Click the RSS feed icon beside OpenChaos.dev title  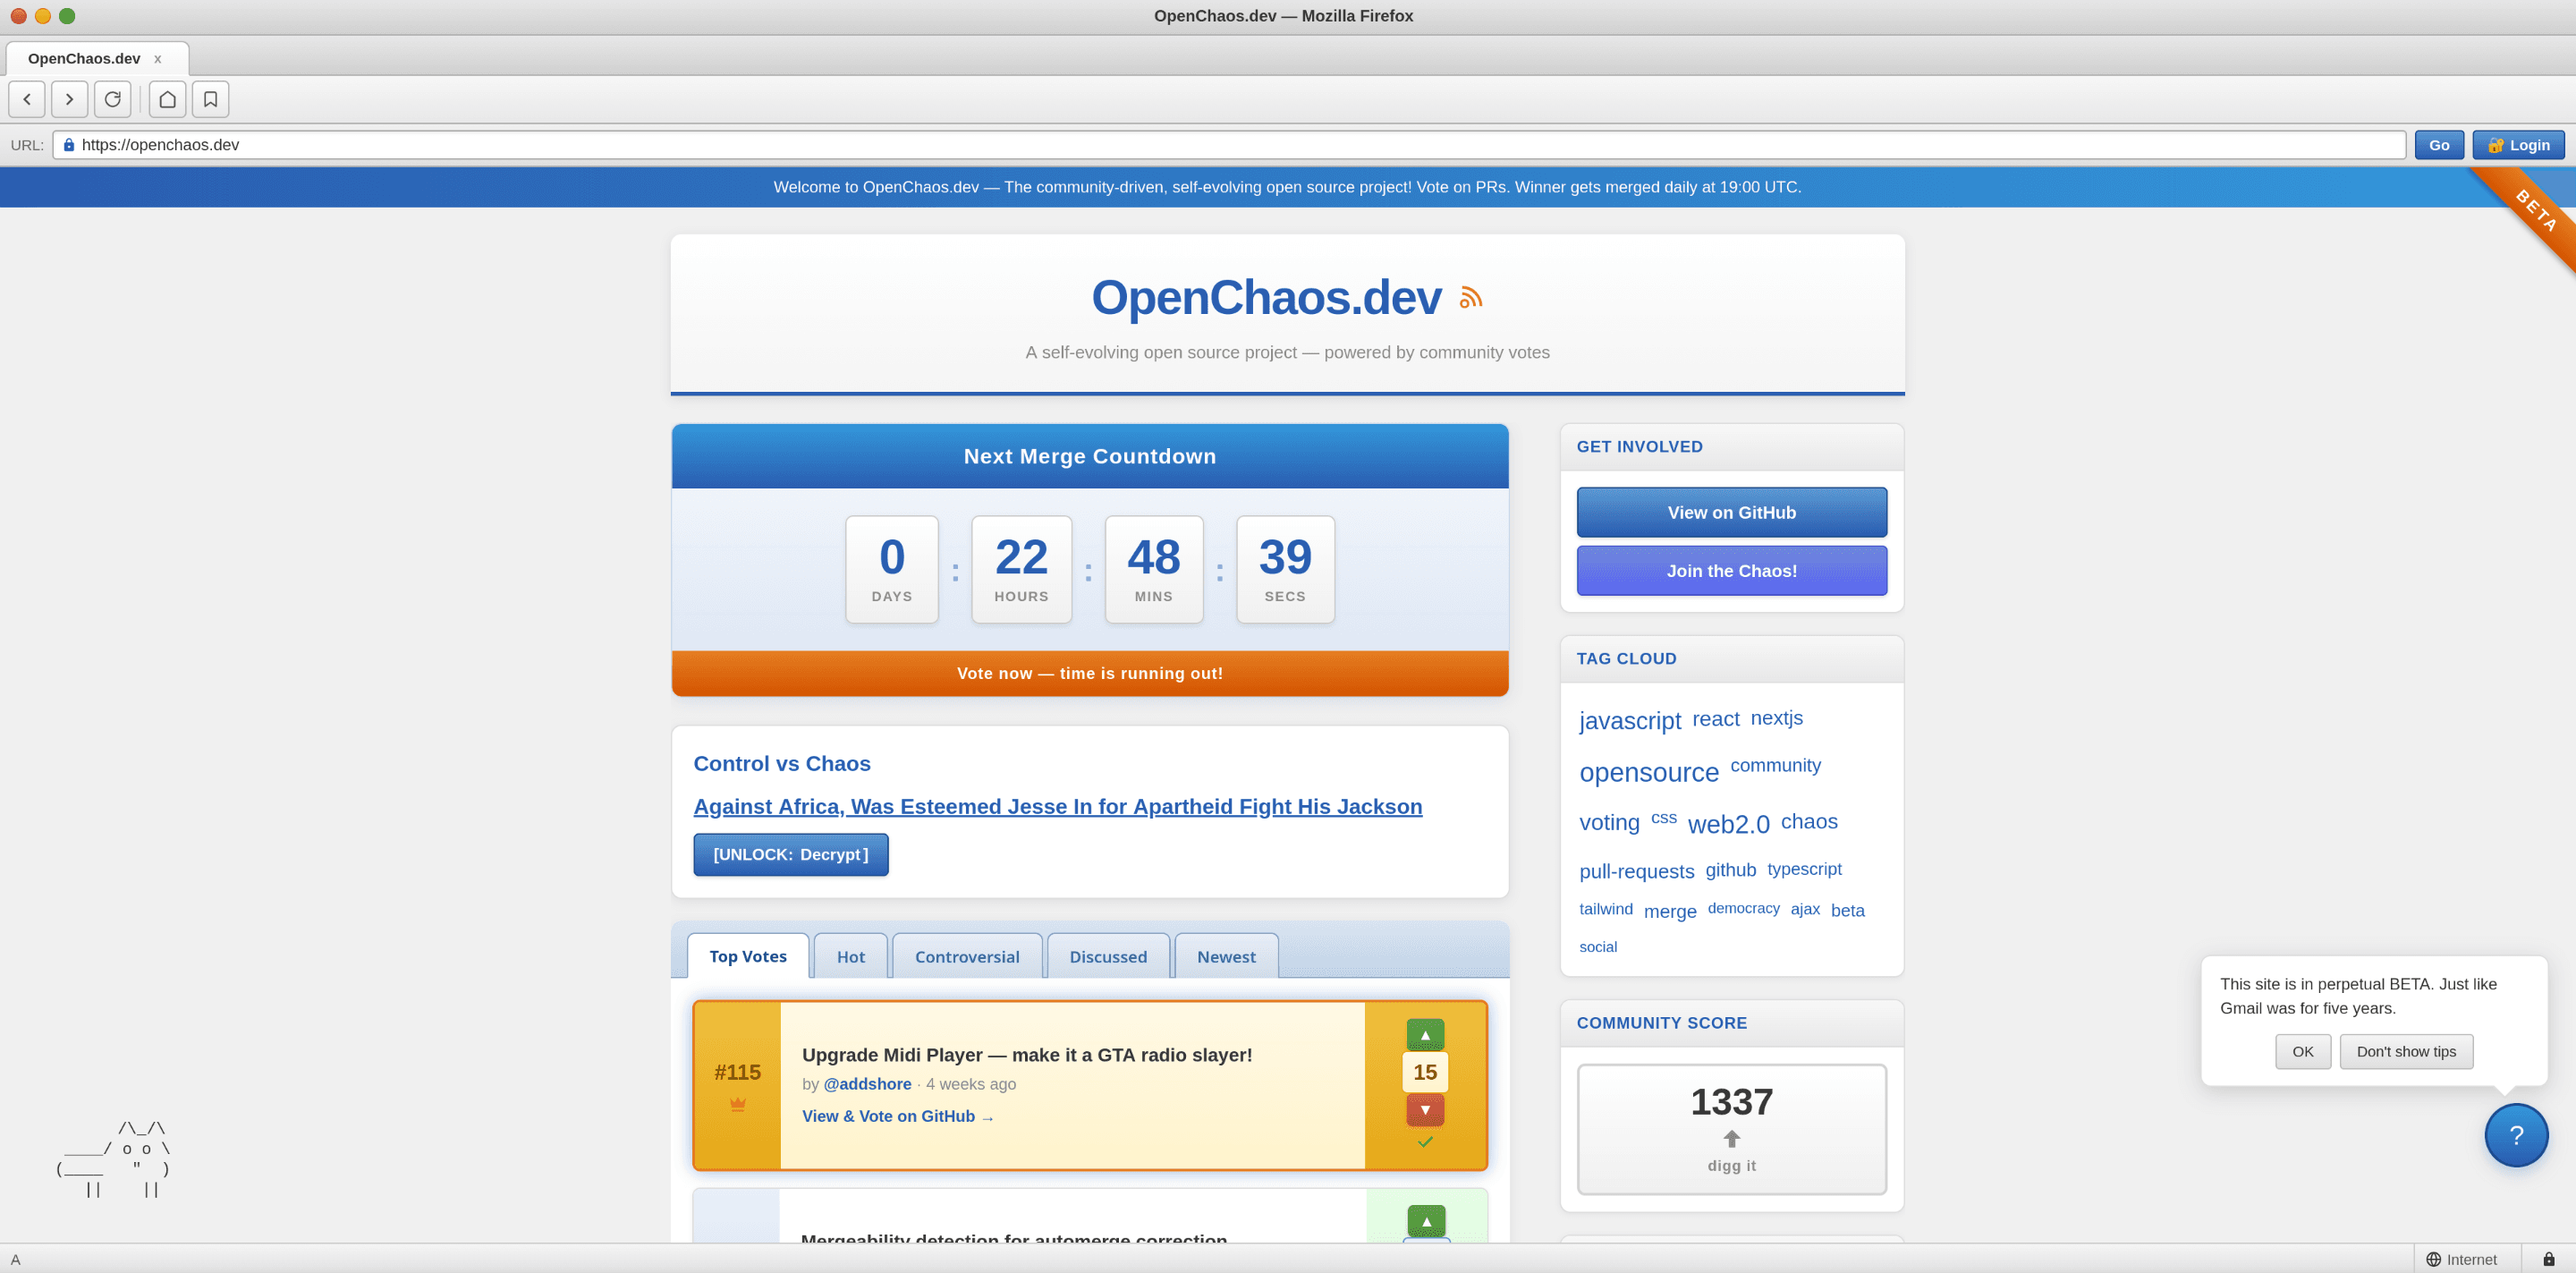[1470, 296]
